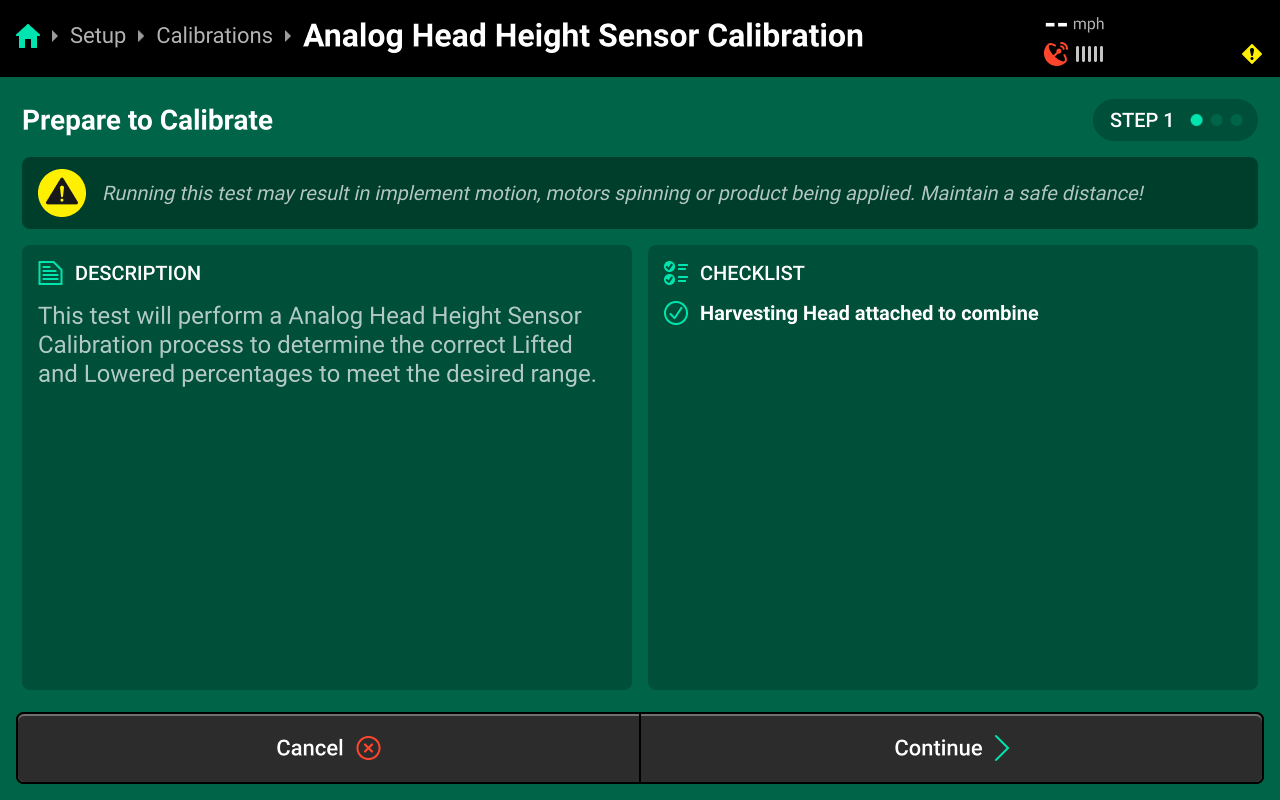Click the Description document icon
The height and width of the screenshot is (800, 1280).
[50, 273]
